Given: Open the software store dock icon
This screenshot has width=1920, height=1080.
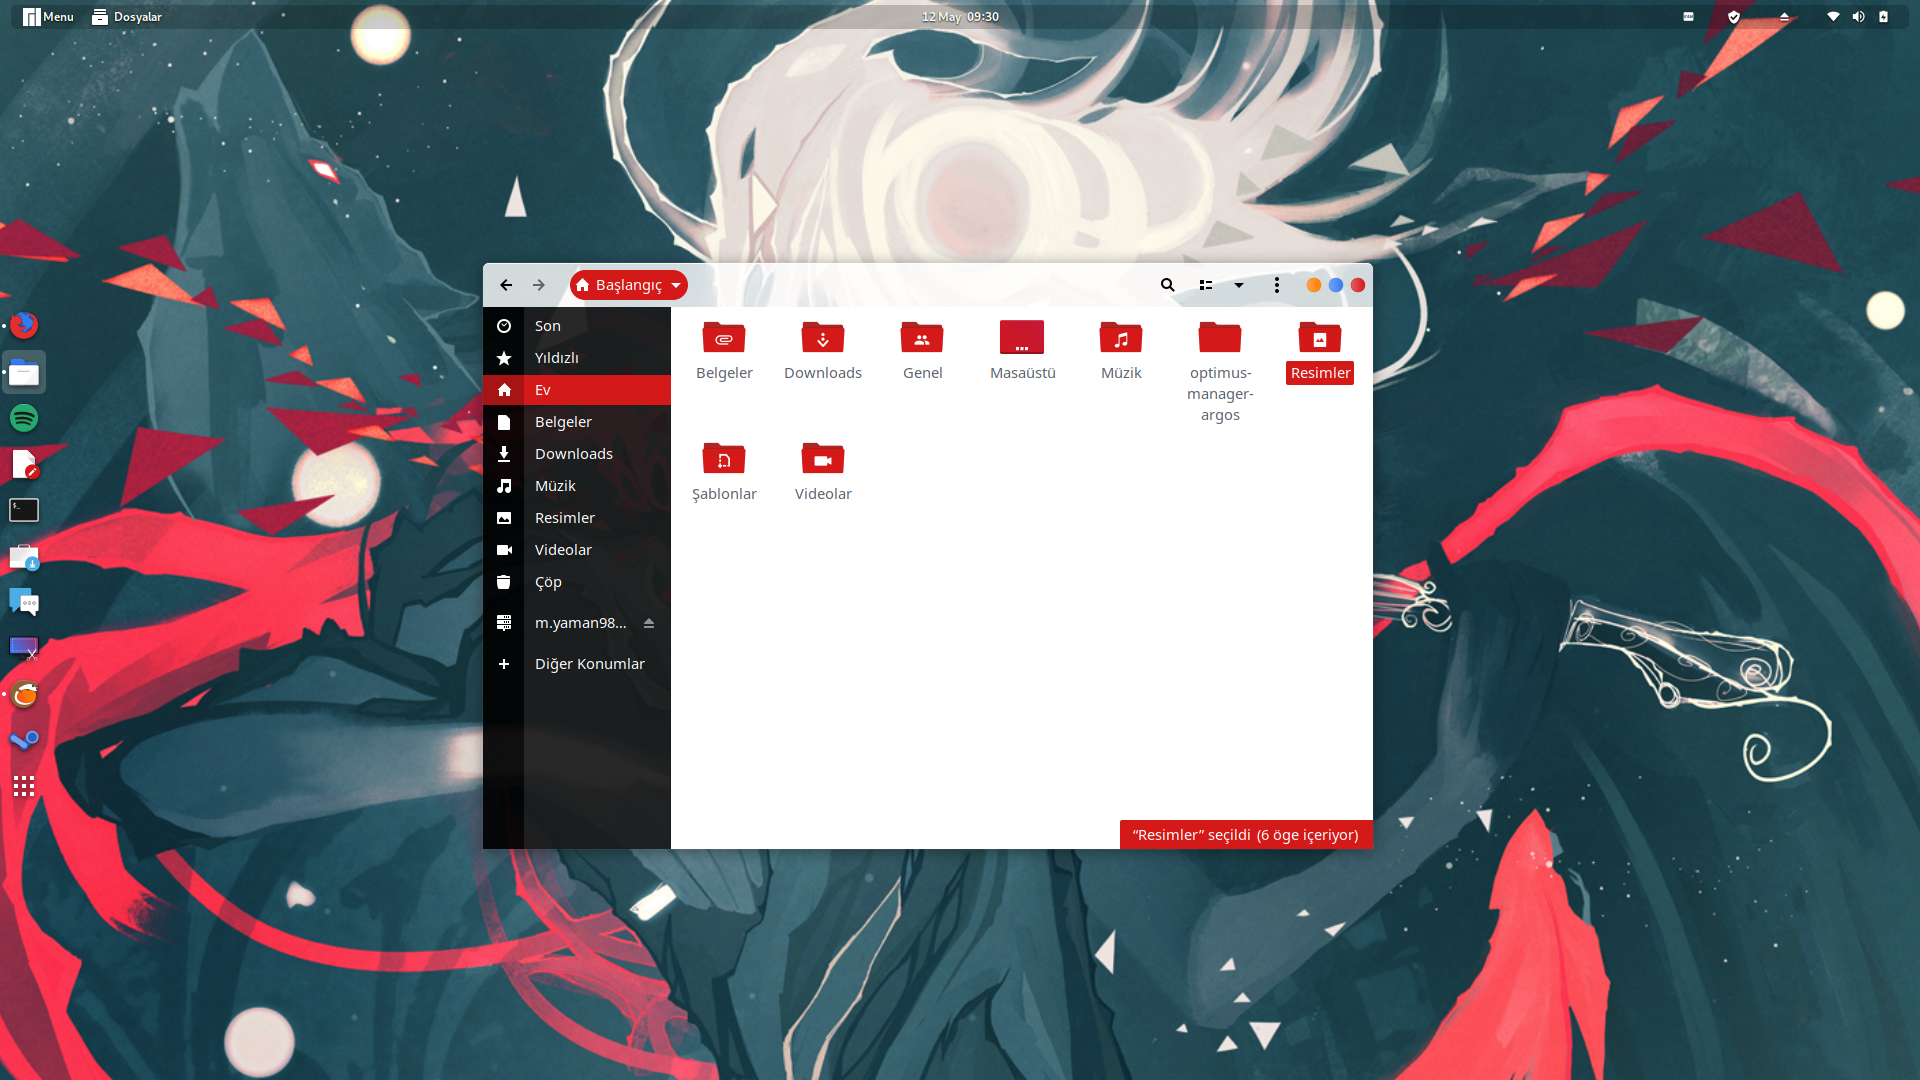Looking at the screenshot, I should click(x=24, y=556).
